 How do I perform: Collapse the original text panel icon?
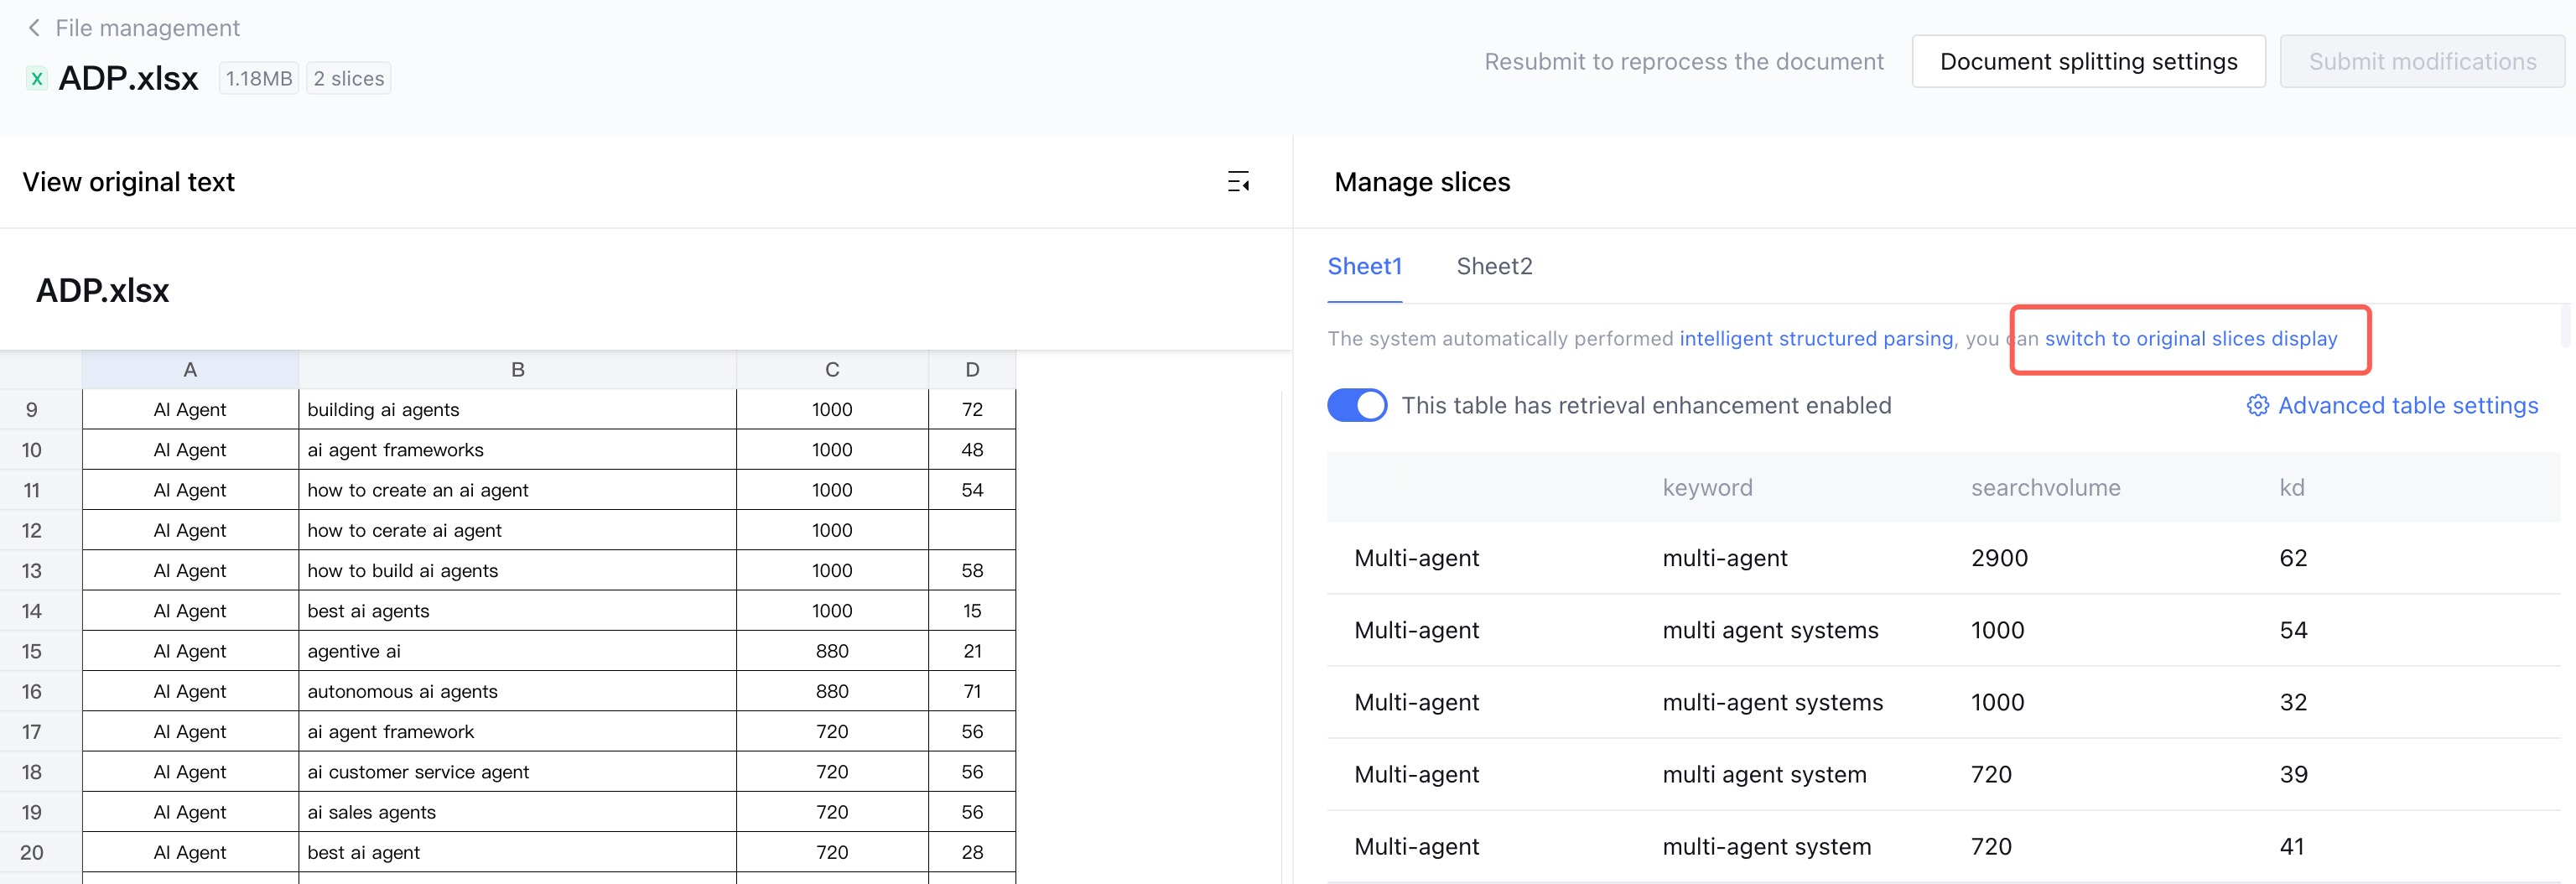tap(1238, 182)
